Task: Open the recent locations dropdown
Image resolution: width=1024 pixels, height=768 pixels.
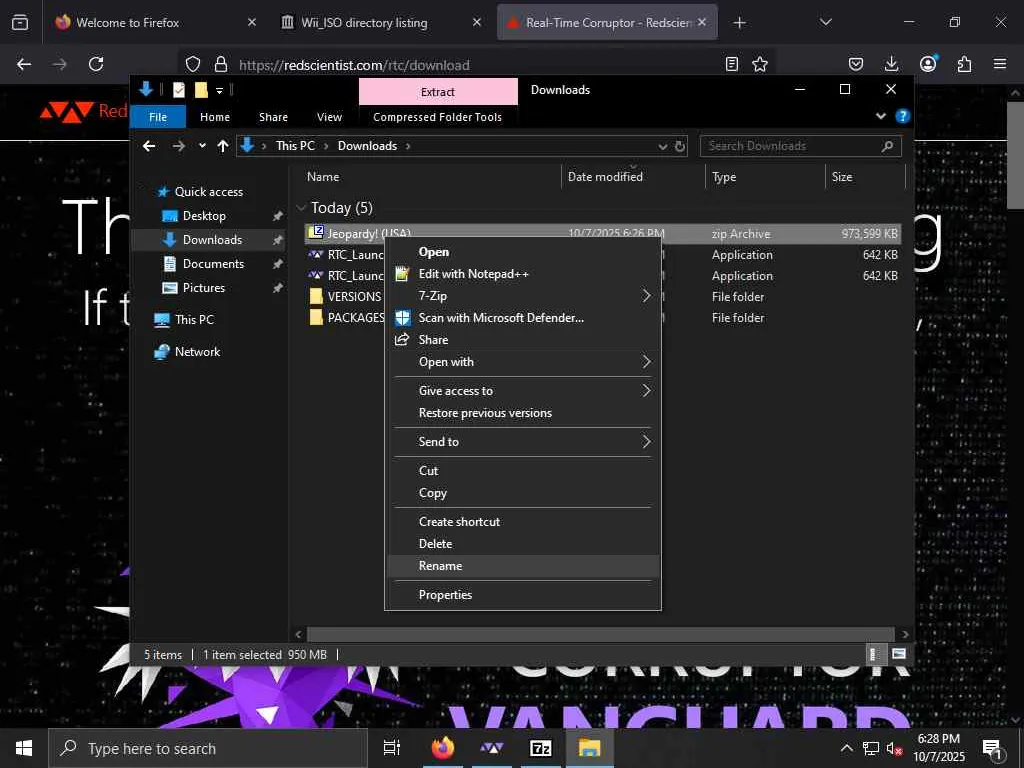Action: (x=202, y=146)
